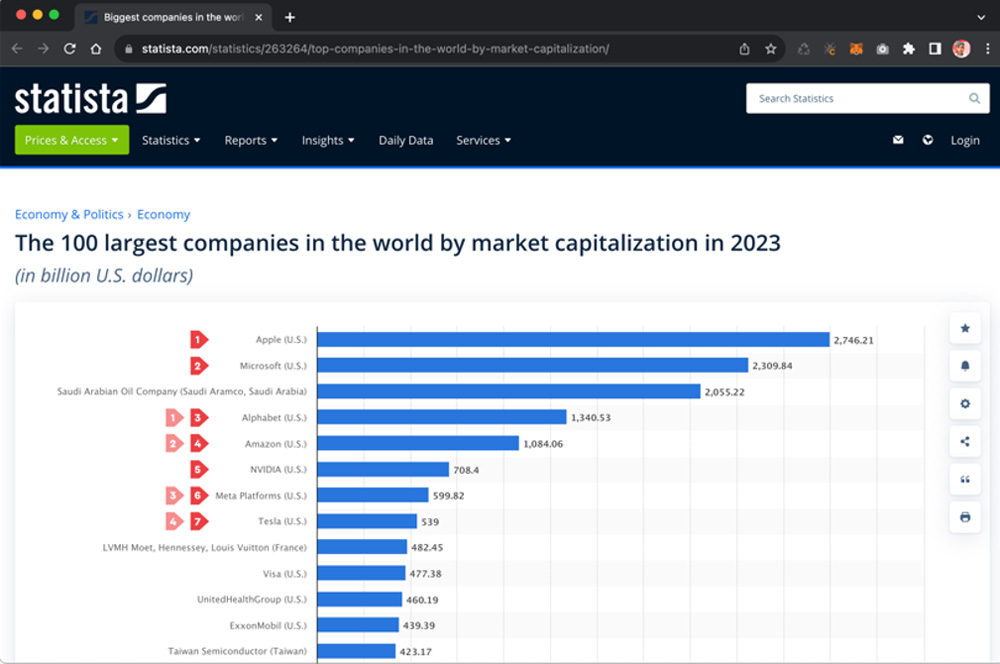Click the quotation-mark citation icon

pos(965,479)
